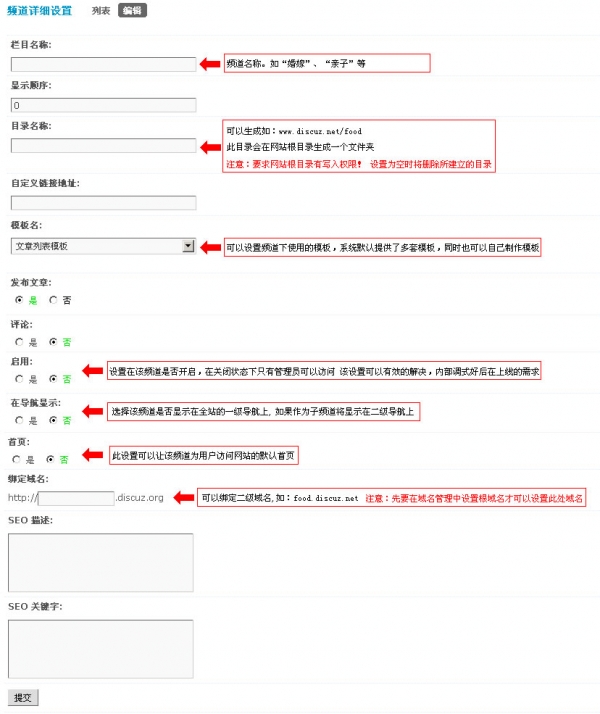Set 首页 option to 是
Image resolution: width=600 pixels, height=714 pixels.
click(17, 459)
